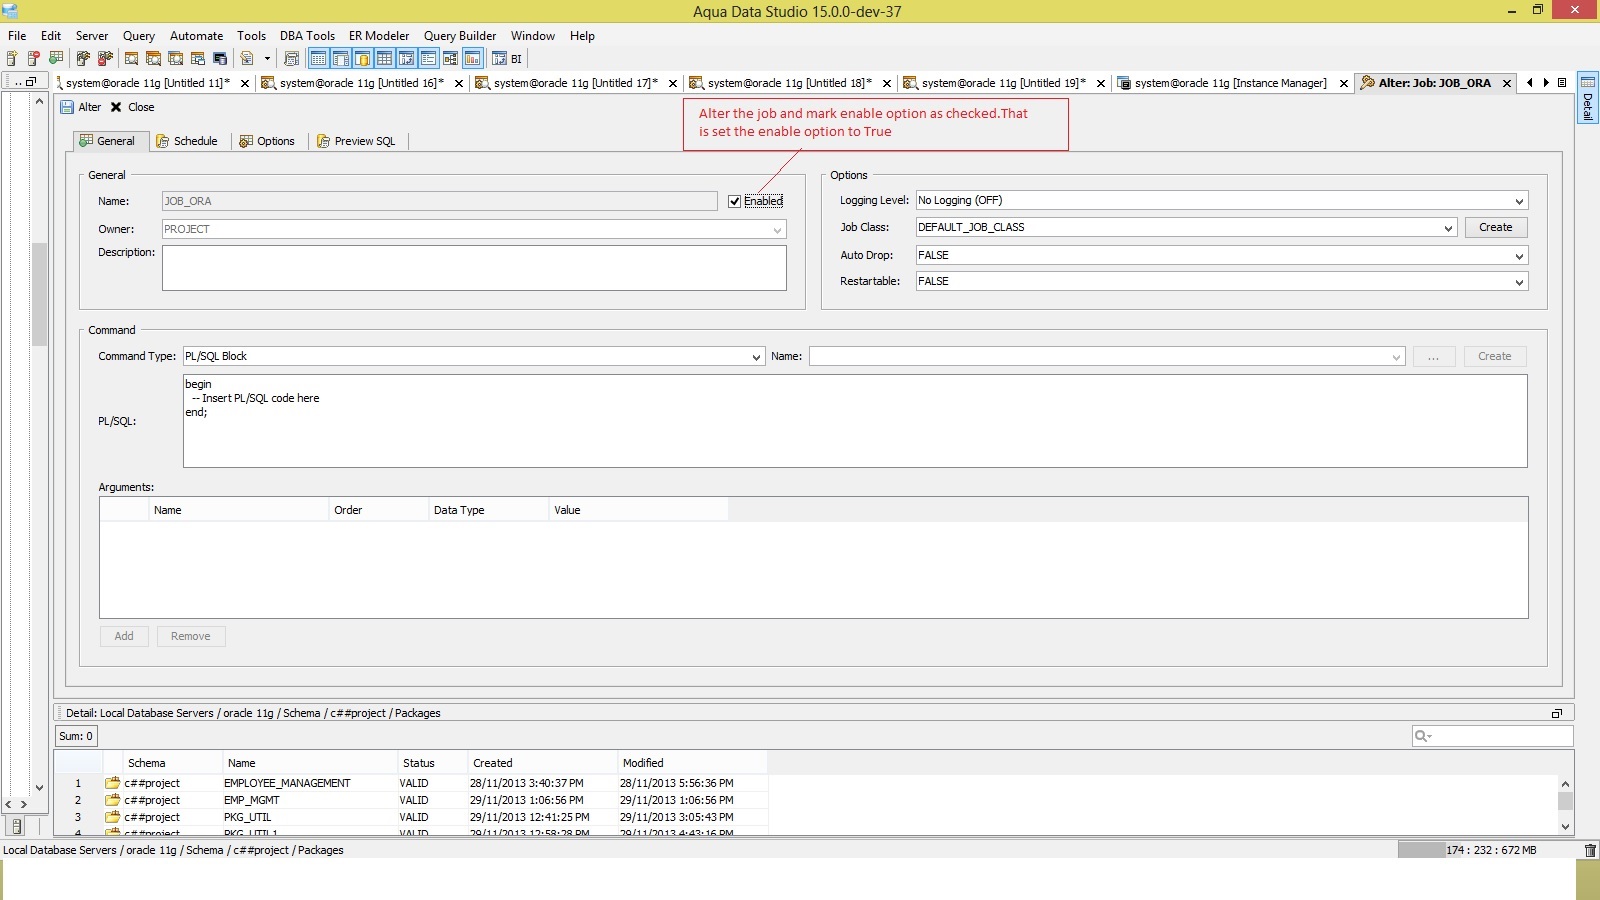Toggle the first highlighted grid view icon
Viewport: 1600px width, 900px height.
[x=319, y=59]
